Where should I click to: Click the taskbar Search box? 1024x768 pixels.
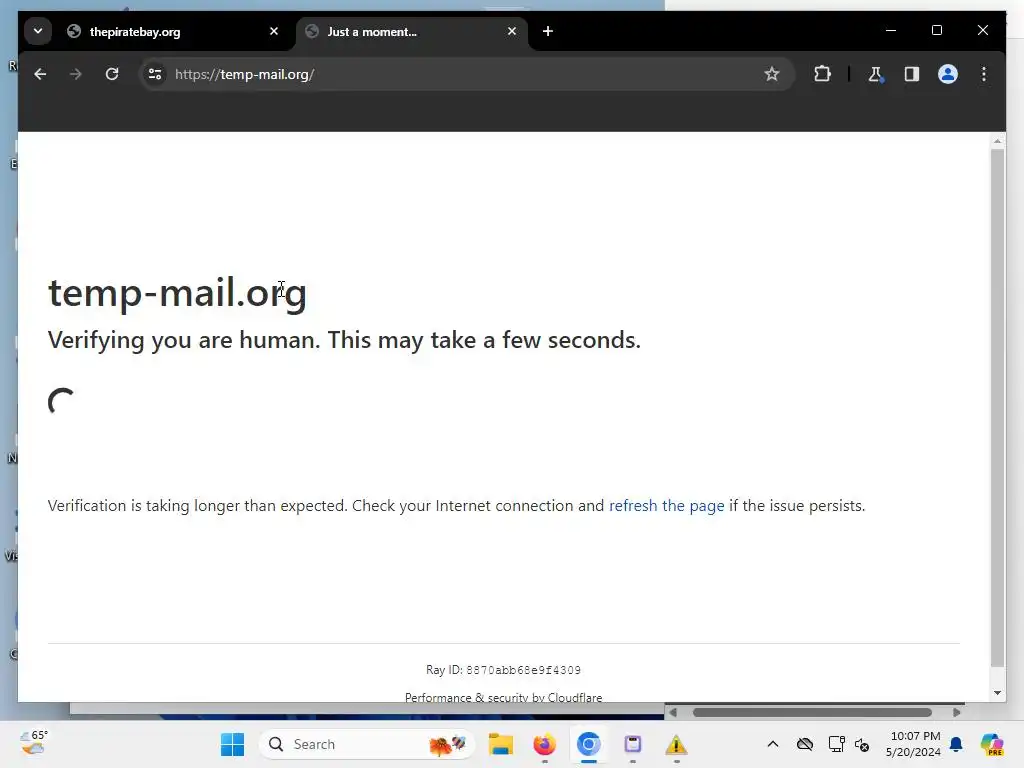[x=367, y=744]
